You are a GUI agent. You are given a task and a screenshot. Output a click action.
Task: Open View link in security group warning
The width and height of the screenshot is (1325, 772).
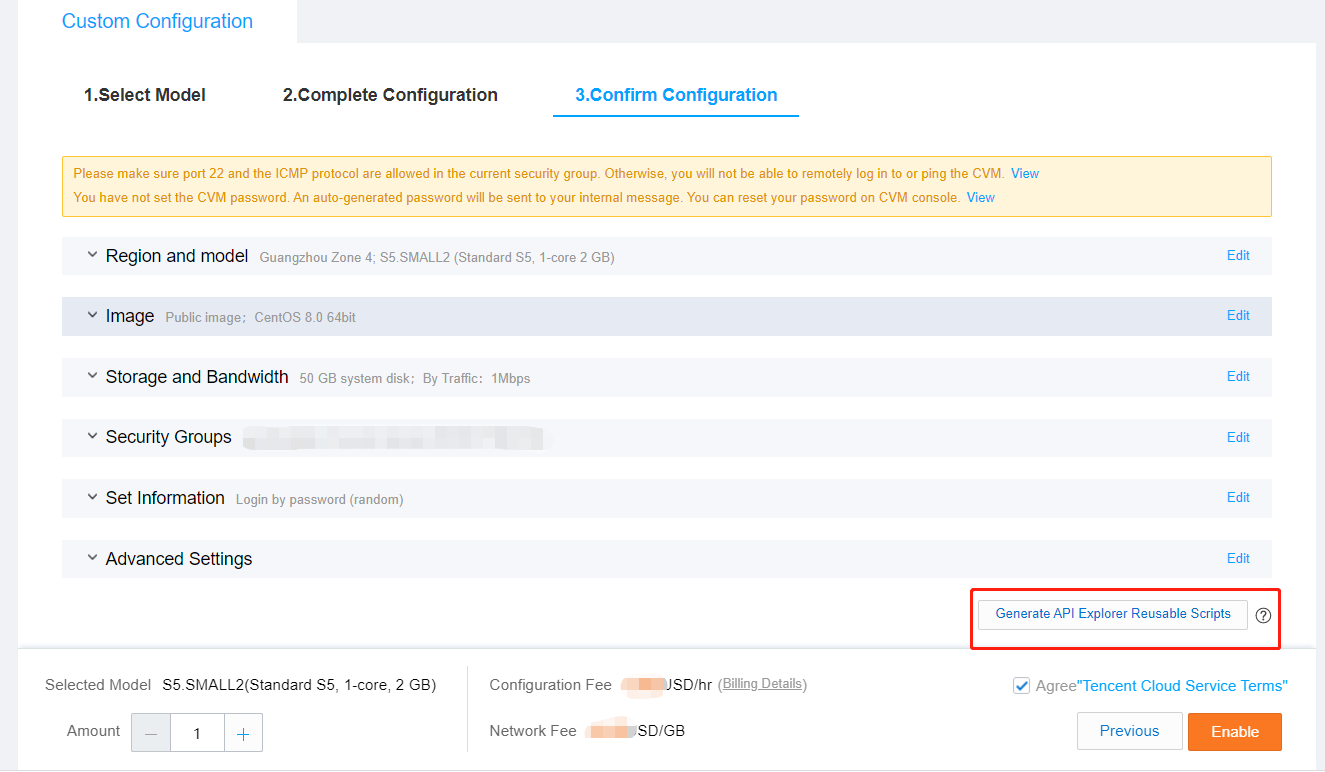tap(1024, 173)
